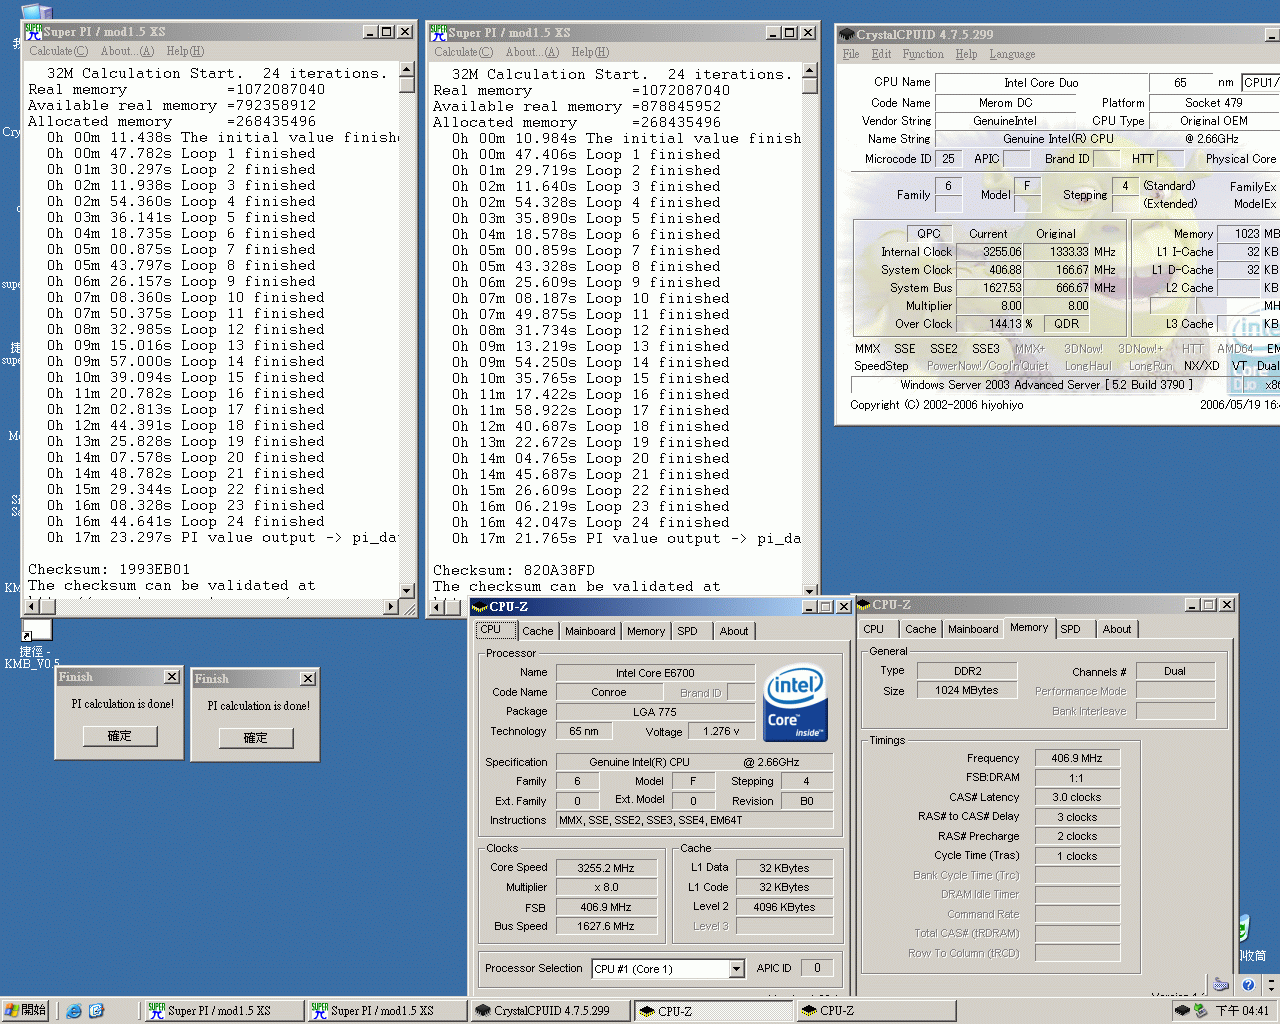Image resolution: width=1280 pixels, height=1024 pixels.
Task: Open the Start menu button
Action: [x=26, y=1011]
